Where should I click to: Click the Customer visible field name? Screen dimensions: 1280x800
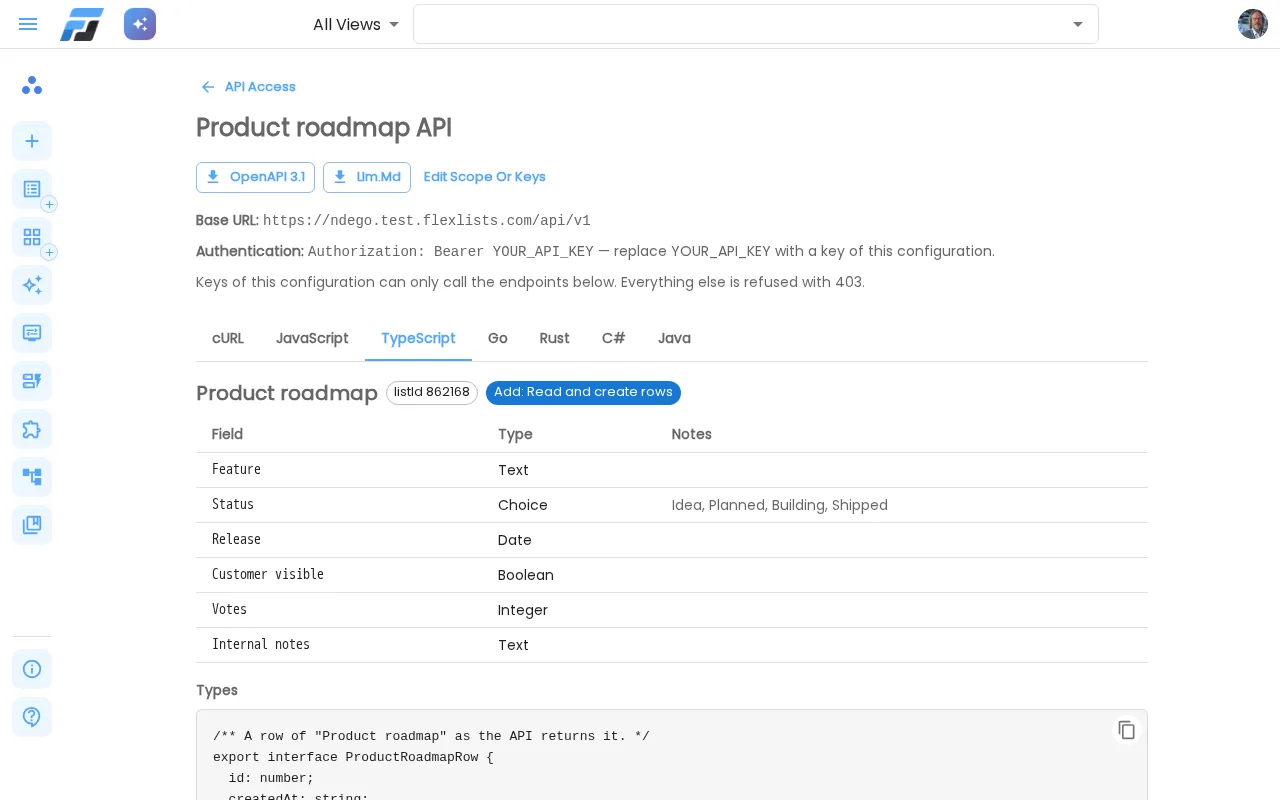[x=268, y=575]
